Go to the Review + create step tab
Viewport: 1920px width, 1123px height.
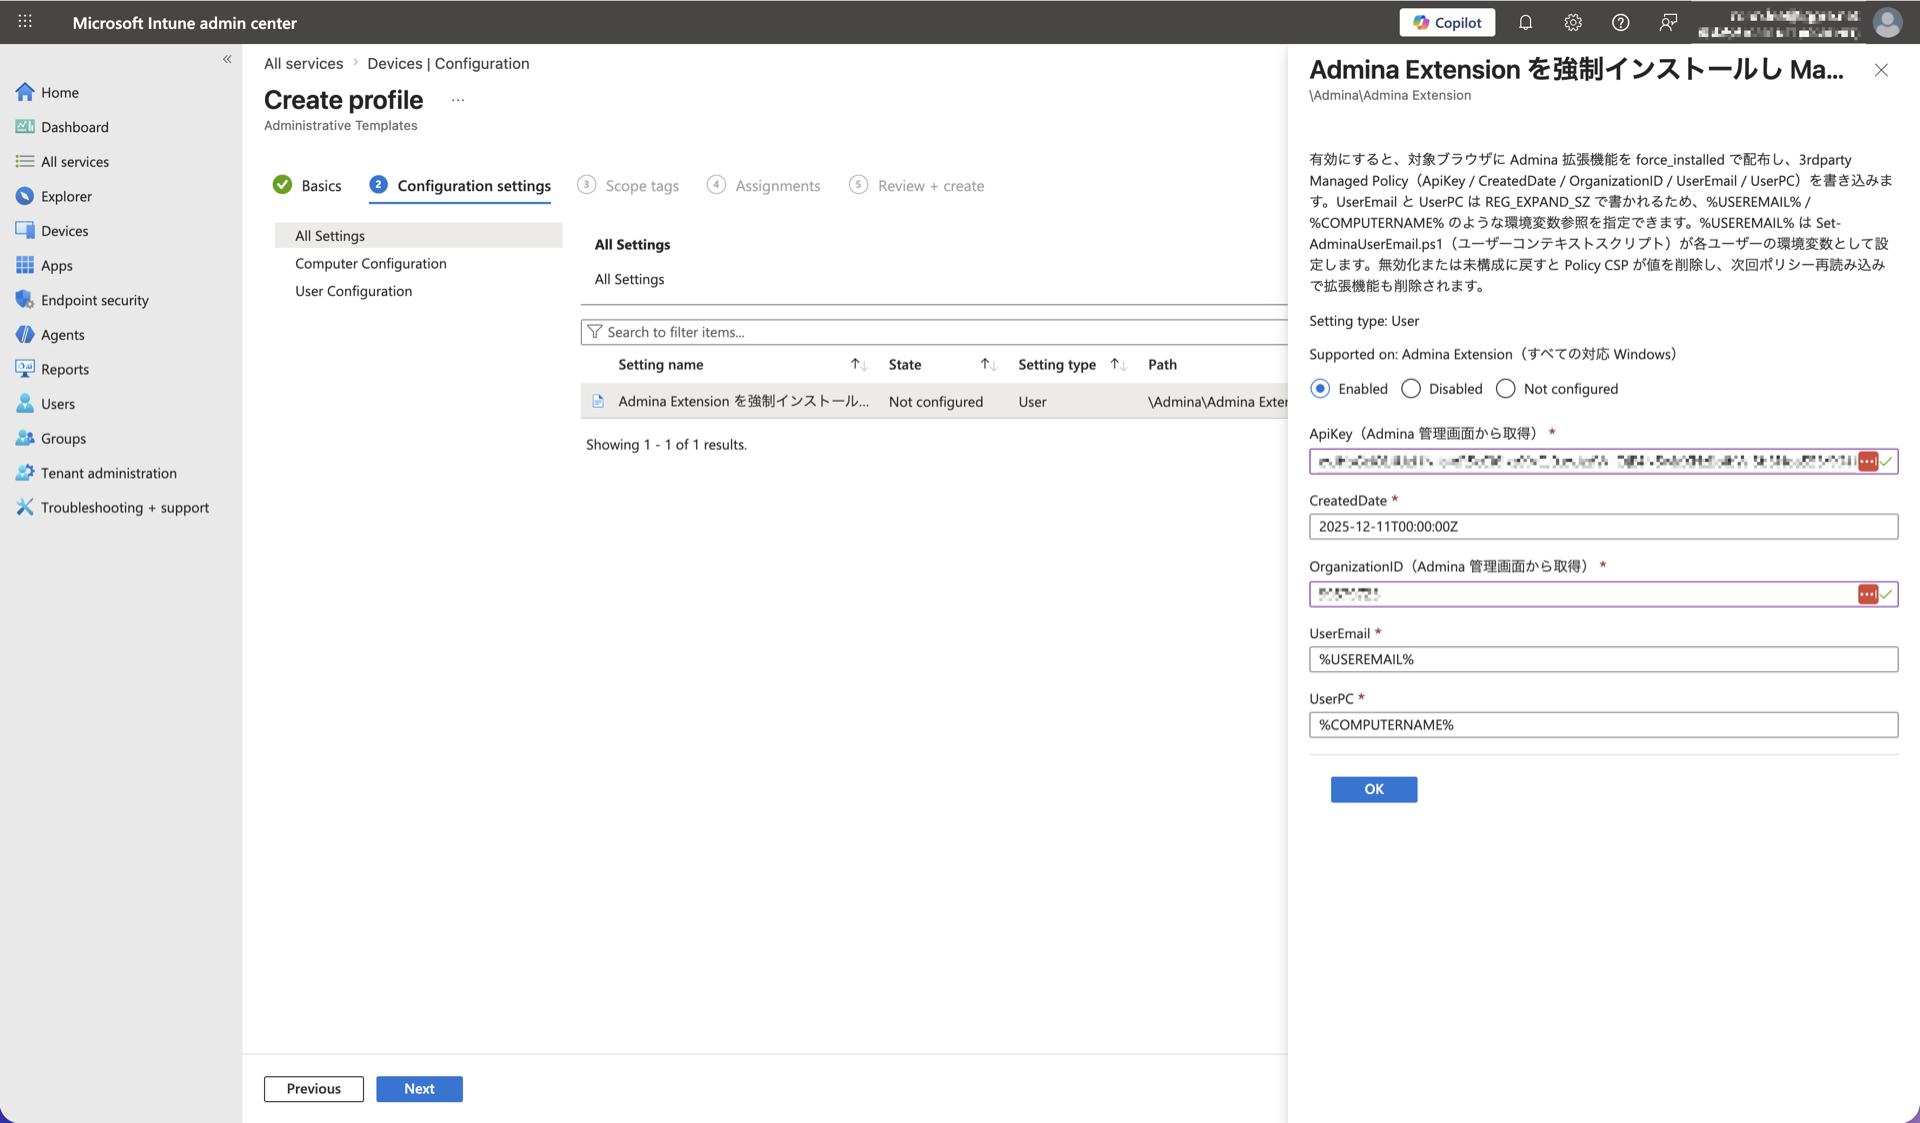tap(917, 186)
